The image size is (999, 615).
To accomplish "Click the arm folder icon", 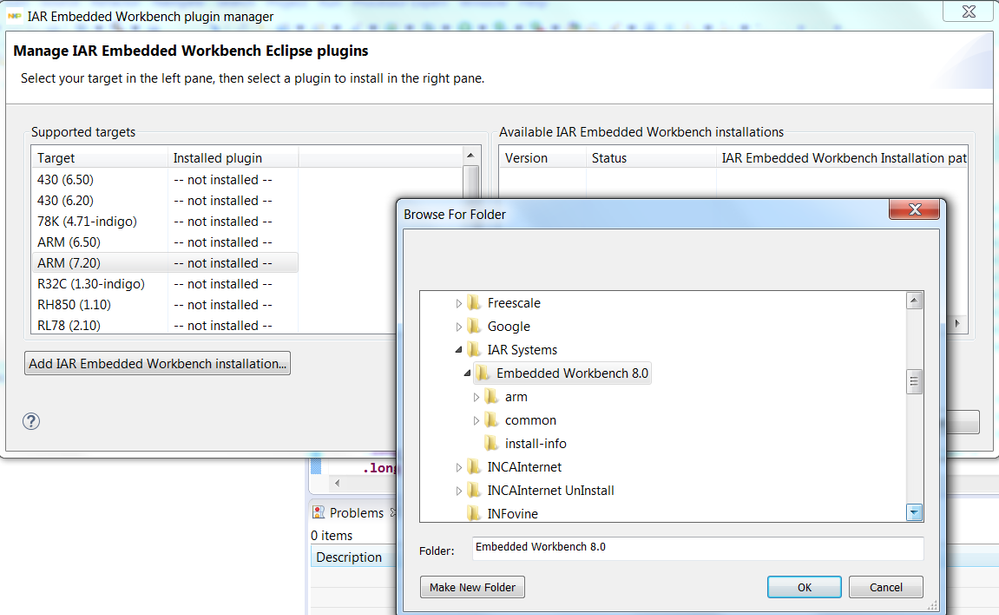I will click(x=491, y=396).
